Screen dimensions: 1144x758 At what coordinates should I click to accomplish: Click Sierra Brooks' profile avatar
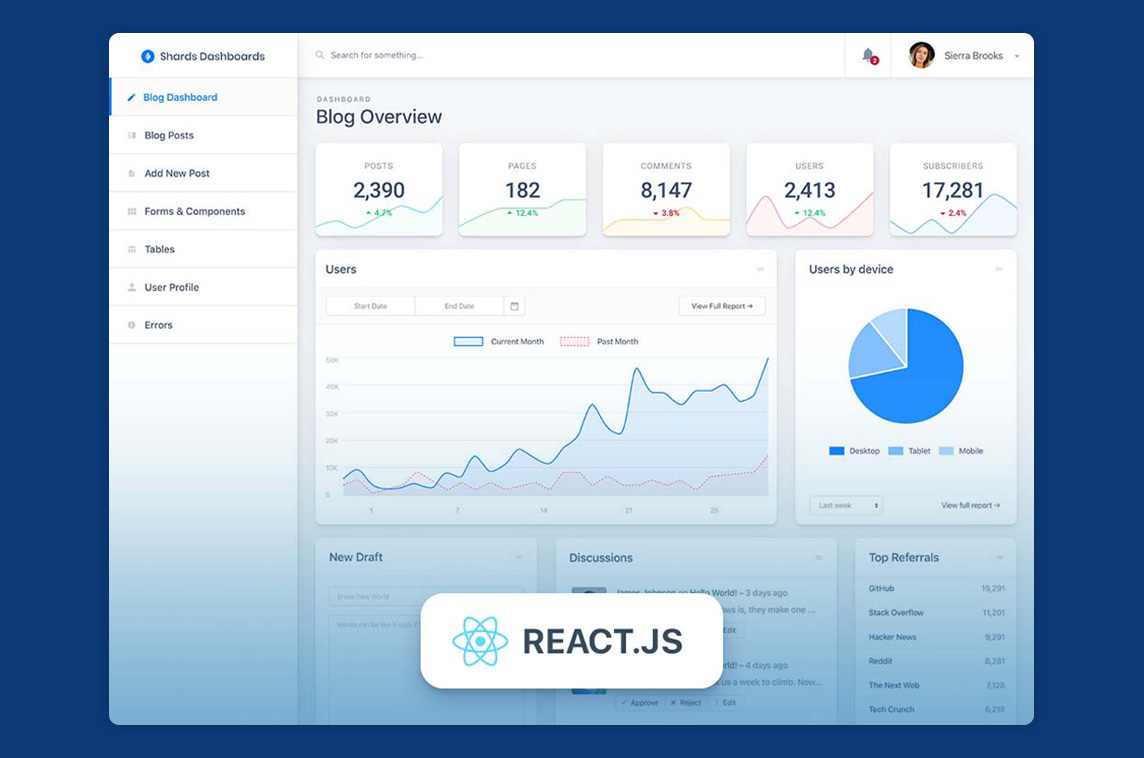(x=921, y=55)
